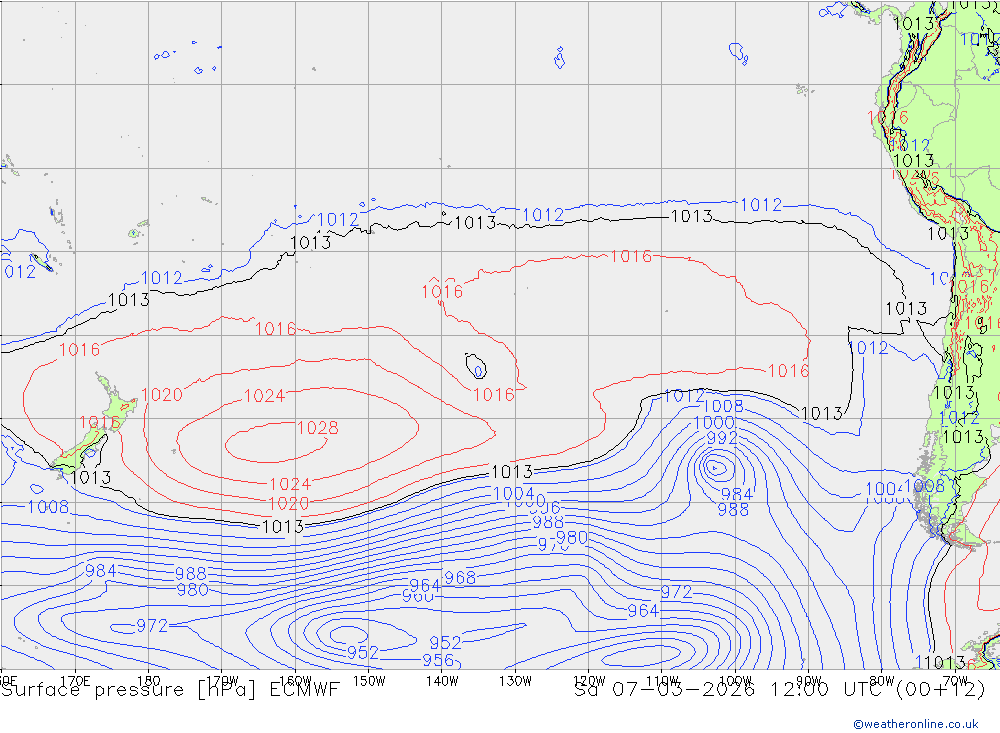
Task: Click the 1013 label just above the 1004 near 130W
Action: (512, 471)
